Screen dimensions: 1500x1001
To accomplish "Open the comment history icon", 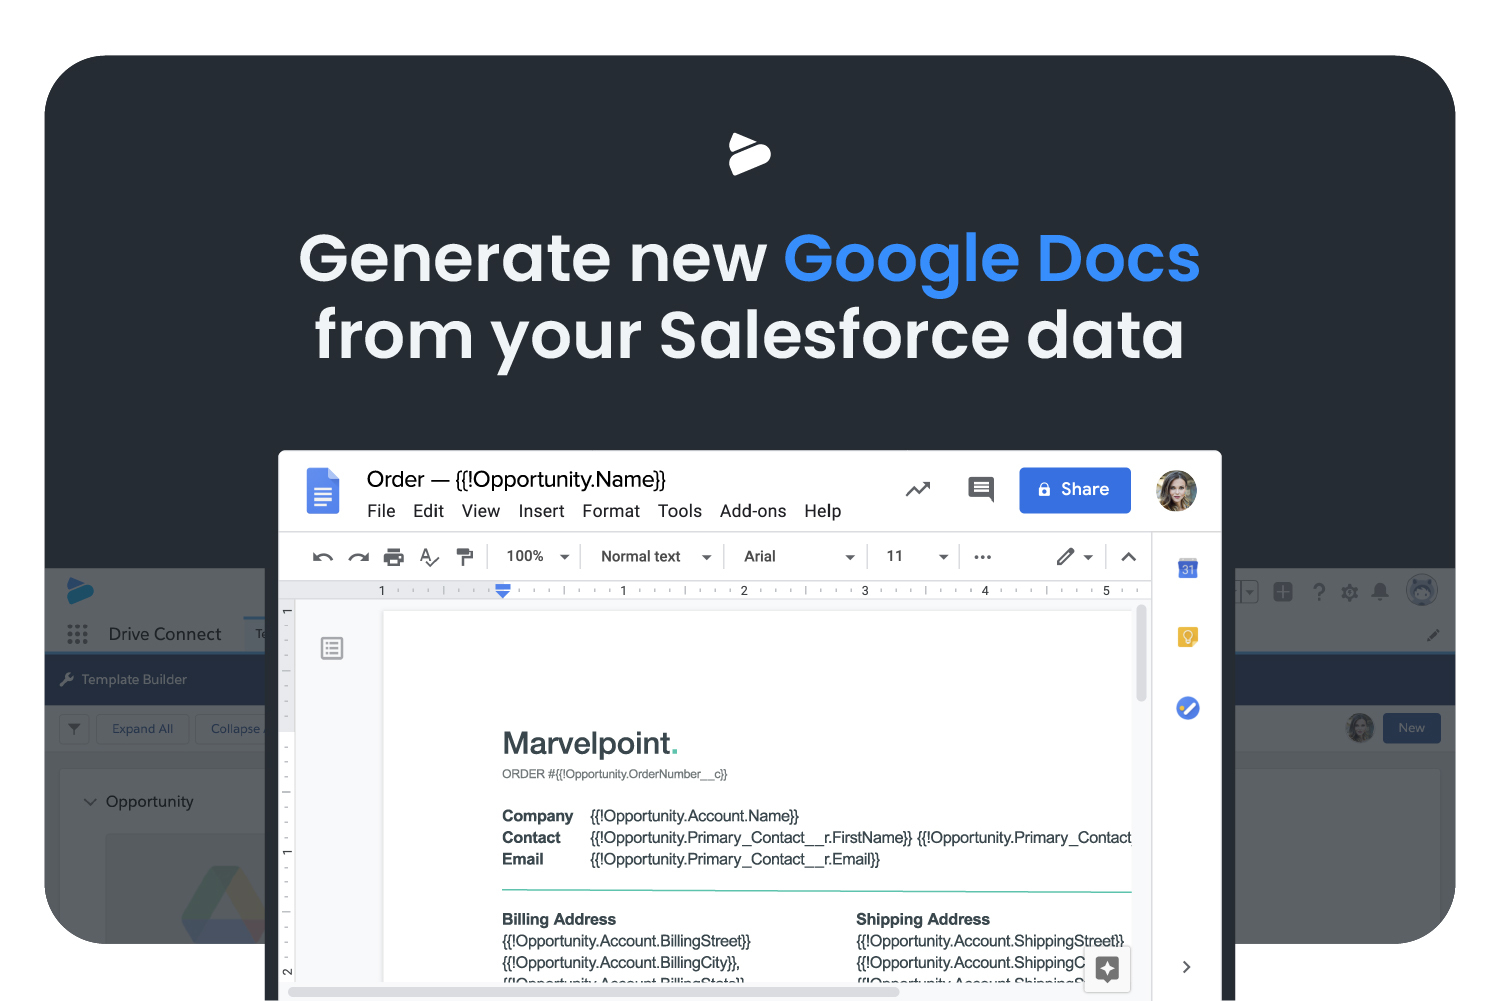I will (x=980, y=489).
